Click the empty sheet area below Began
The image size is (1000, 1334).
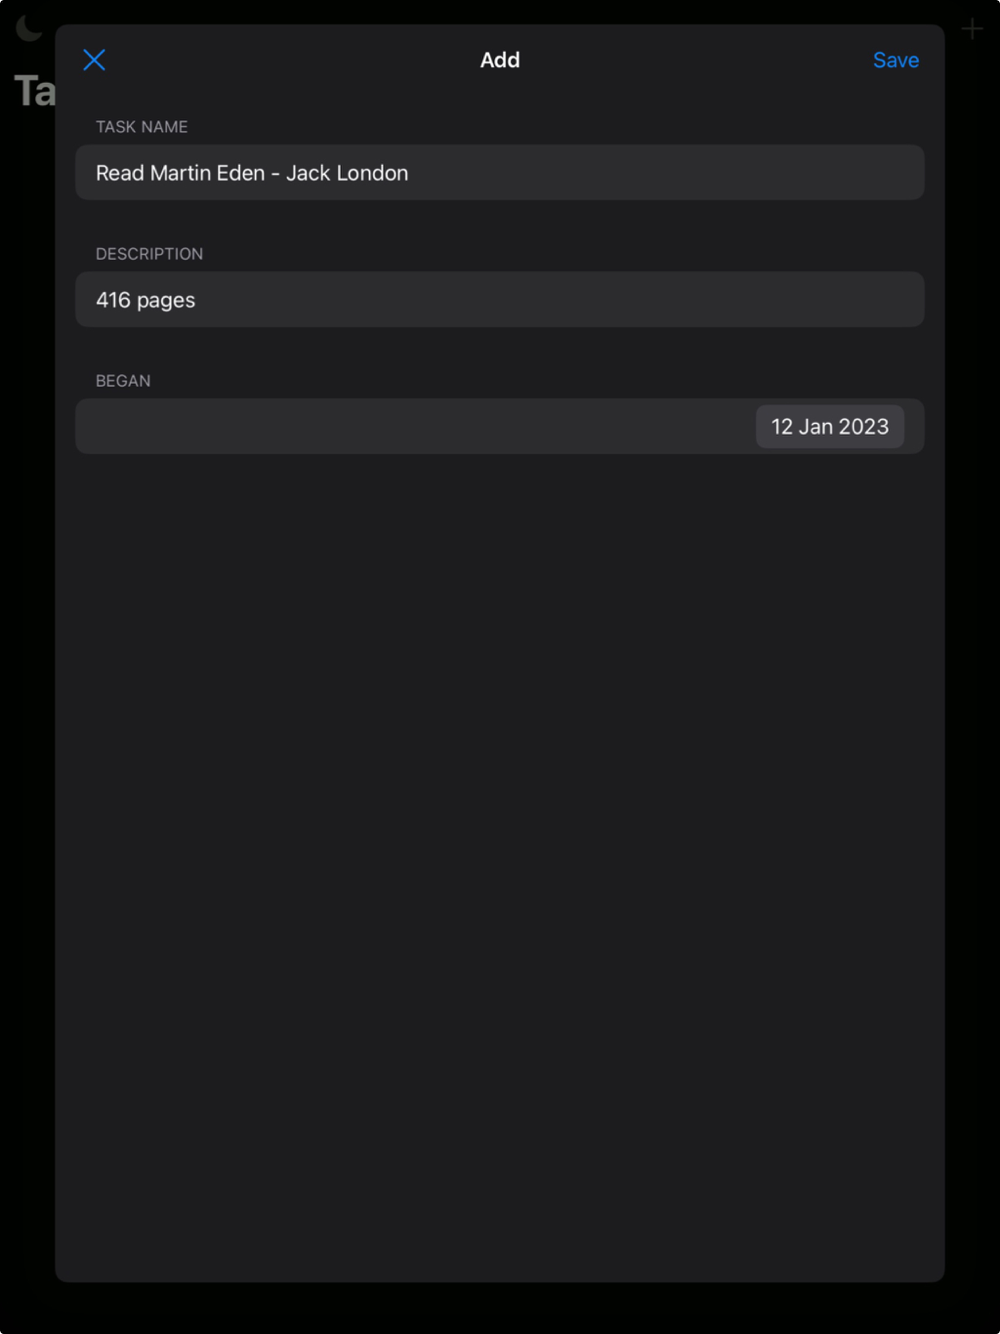(500, 860)
